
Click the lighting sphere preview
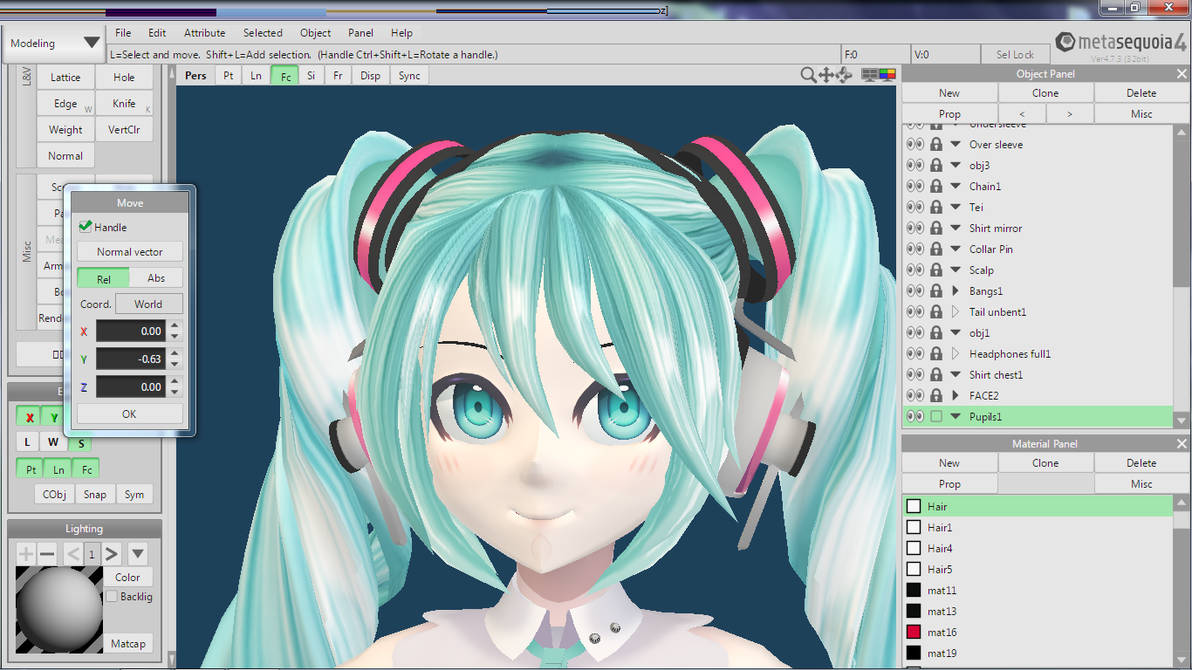point(59,609)
